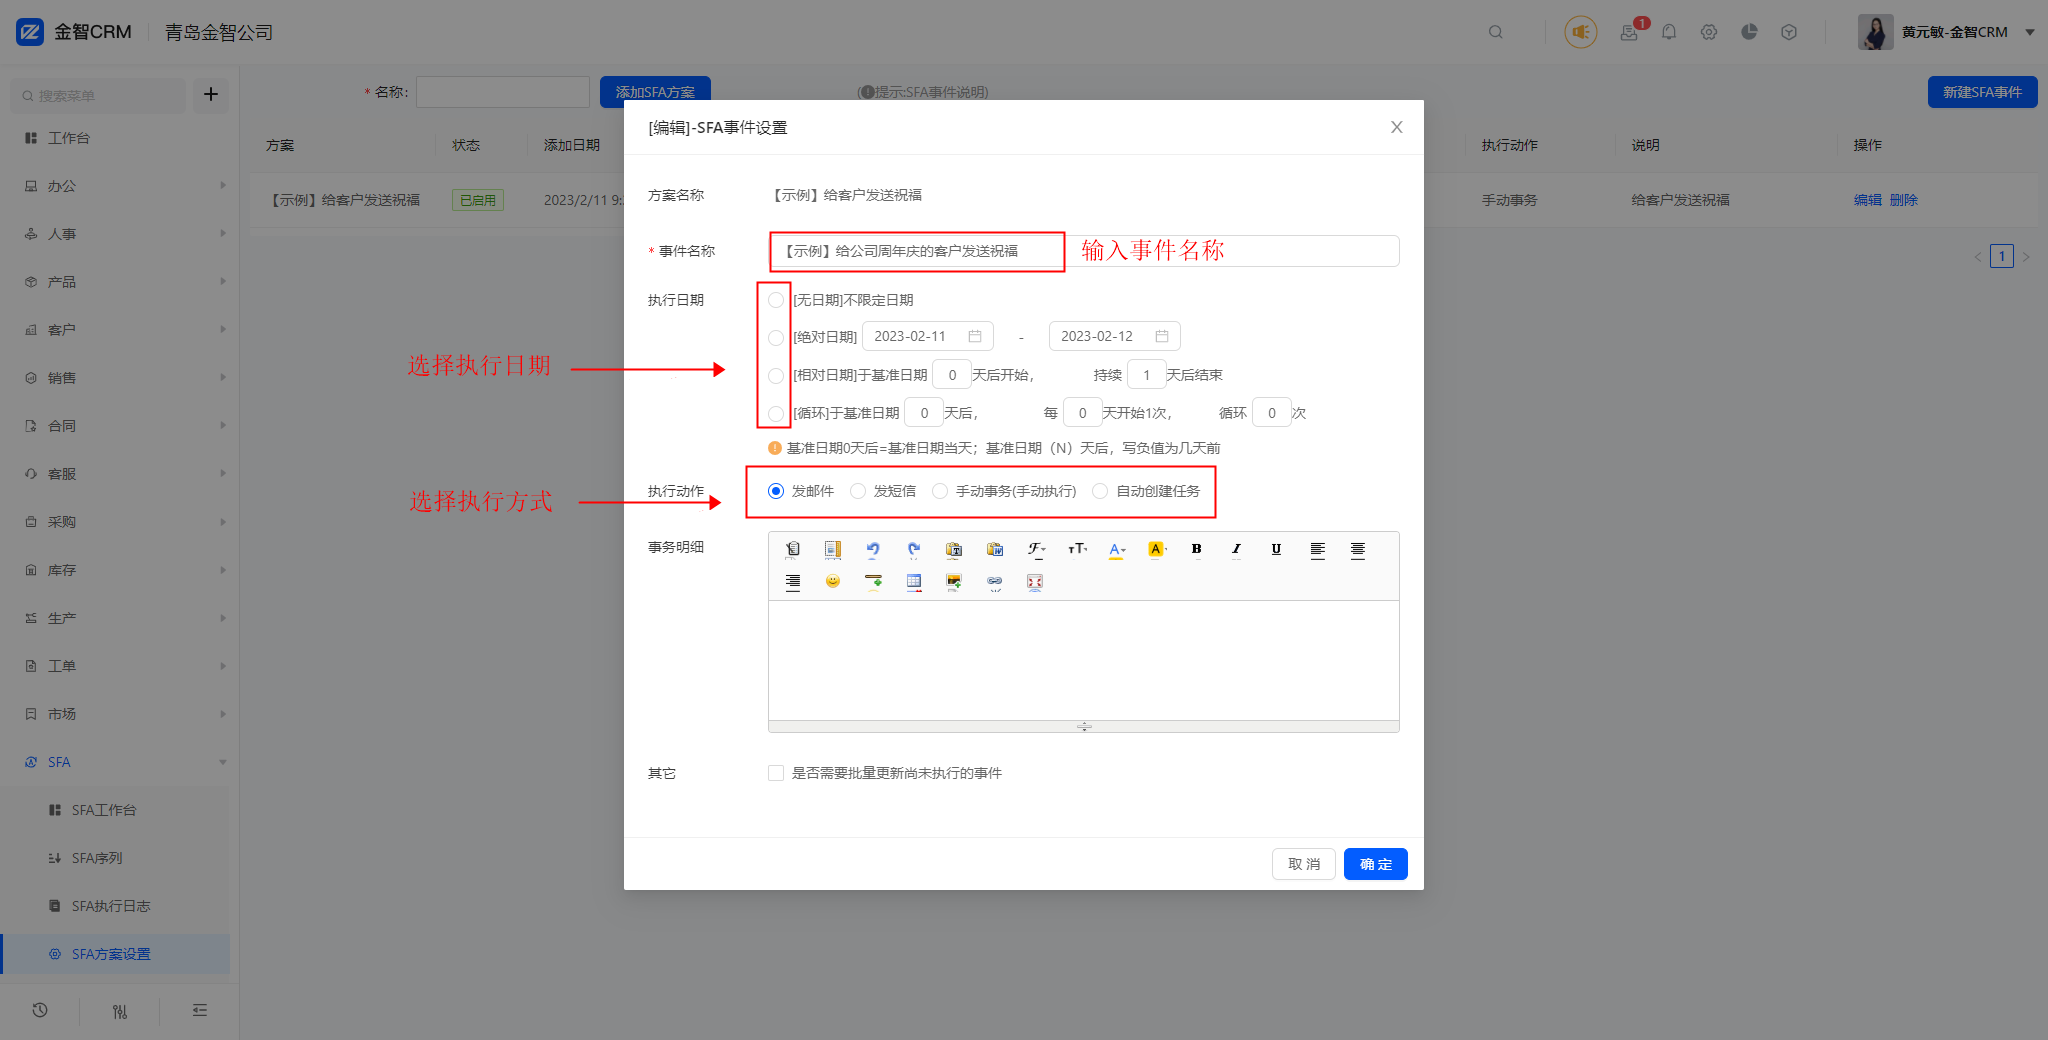This screenshot has height=1040, width=2048.
Task: Toggle bold formatting in the editor
Action: coord(1196,549)
